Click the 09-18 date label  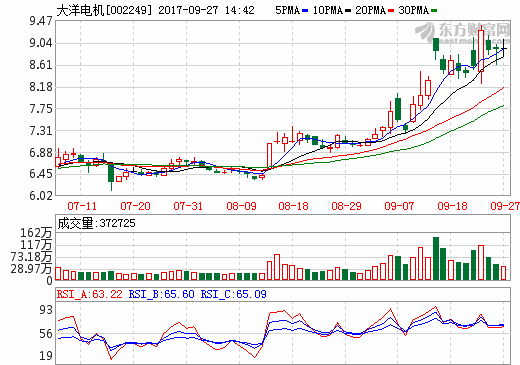[453, 206]
